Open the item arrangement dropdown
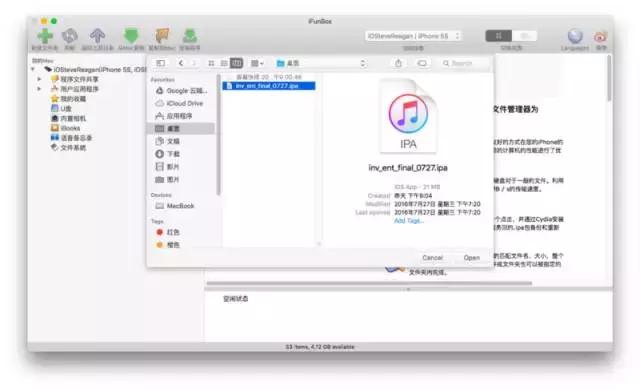 pos(257,63)
